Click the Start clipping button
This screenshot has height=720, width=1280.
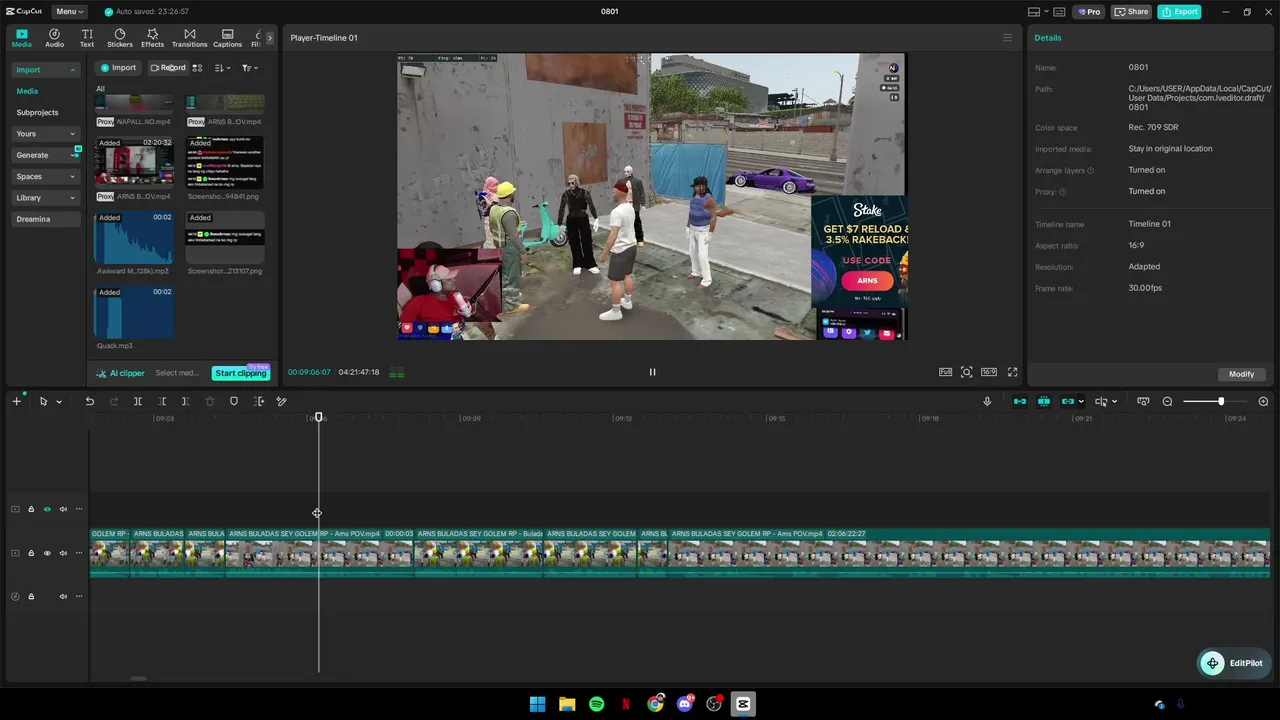click(x=240, y=373)
